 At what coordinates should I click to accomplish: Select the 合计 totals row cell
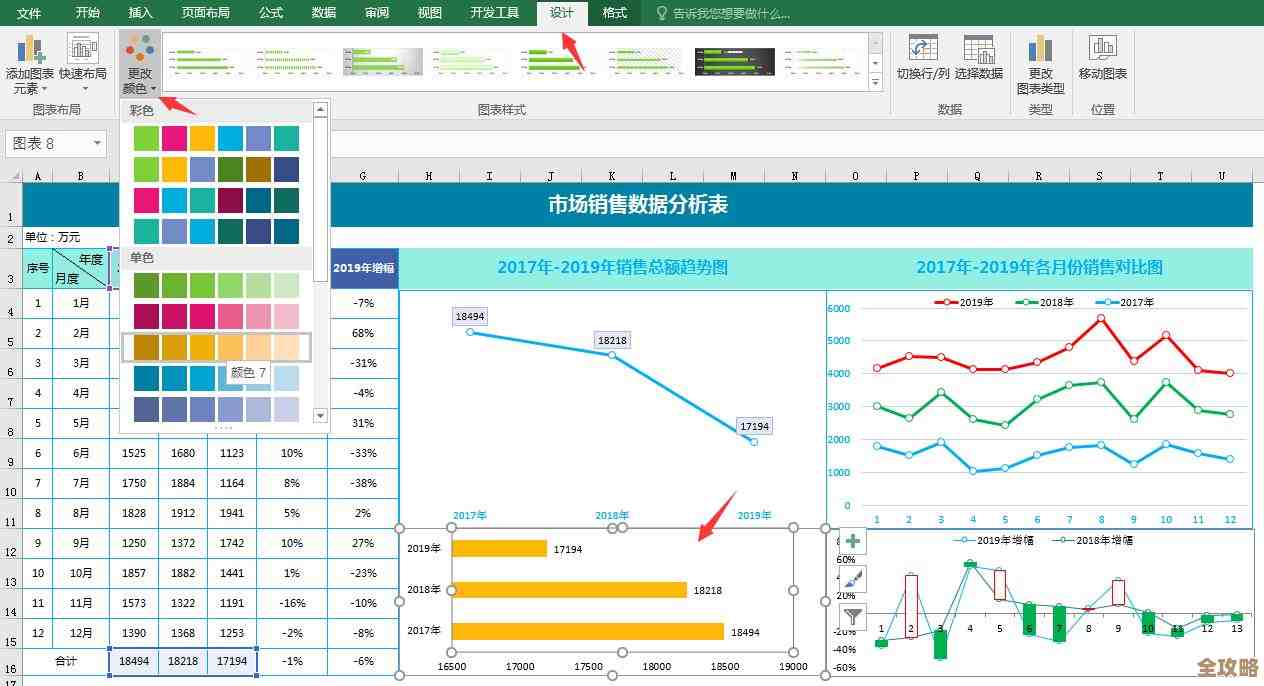click(x=66, y=661)
